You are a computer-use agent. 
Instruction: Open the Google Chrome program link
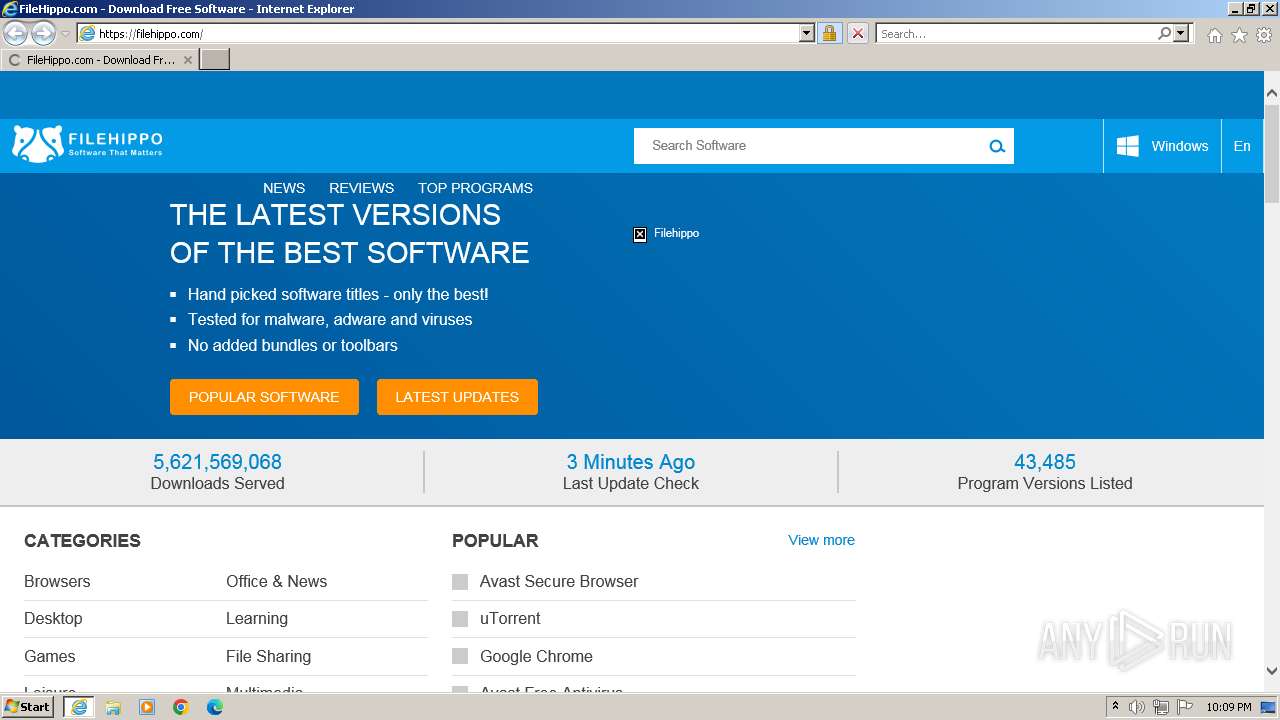(536, 657)
